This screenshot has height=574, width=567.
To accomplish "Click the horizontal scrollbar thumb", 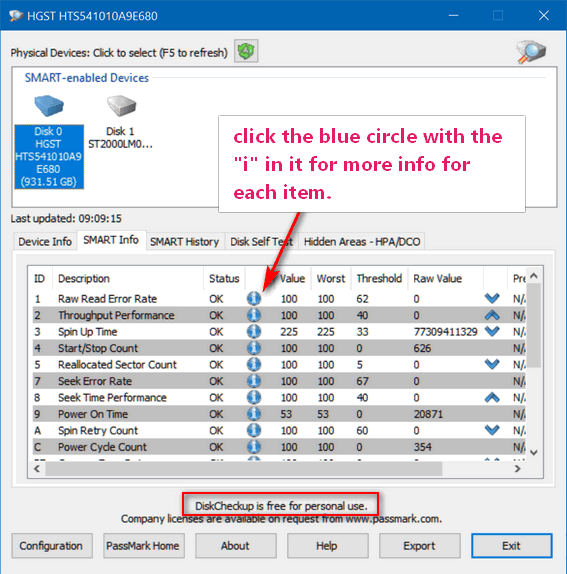I will pos(244,469).
